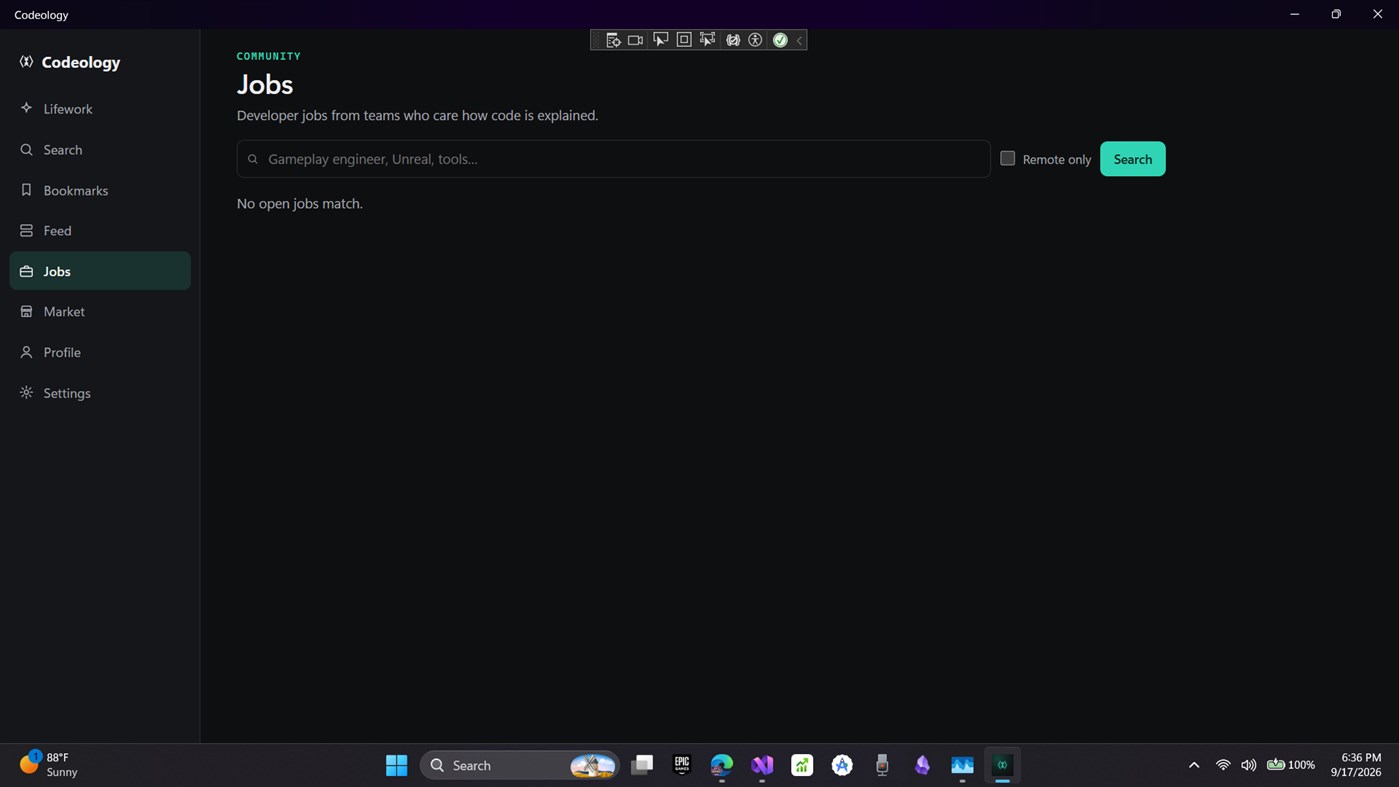
Task: Go to Search in the left sidebar
Action: click(100, 150)
